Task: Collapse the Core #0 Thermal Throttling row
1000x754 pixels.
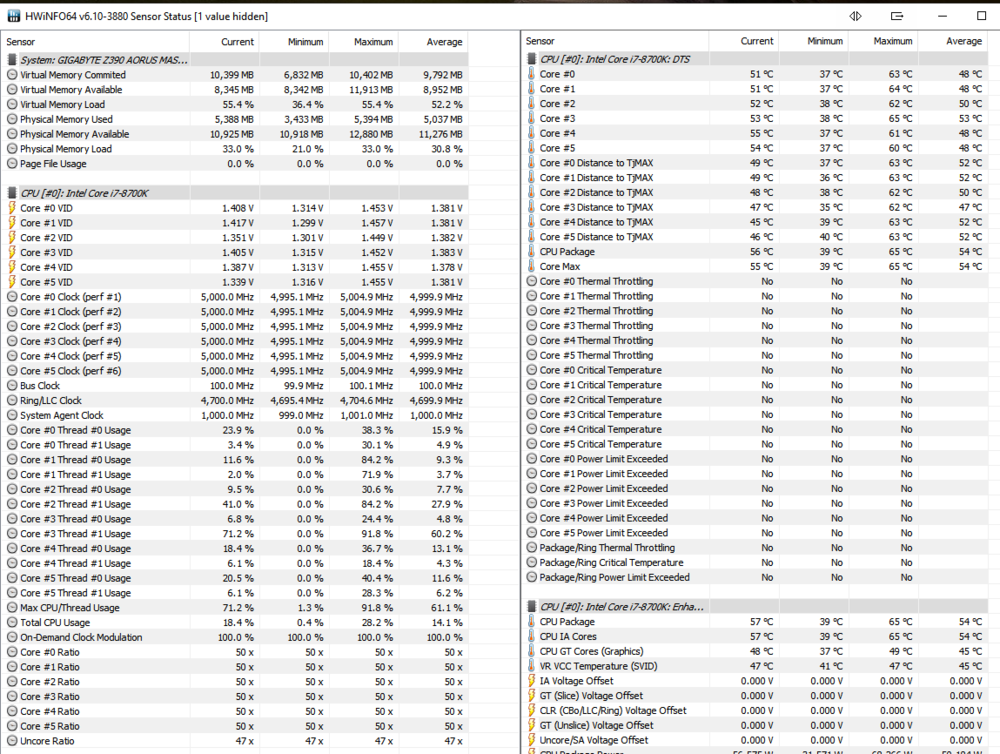Action: 530,281
